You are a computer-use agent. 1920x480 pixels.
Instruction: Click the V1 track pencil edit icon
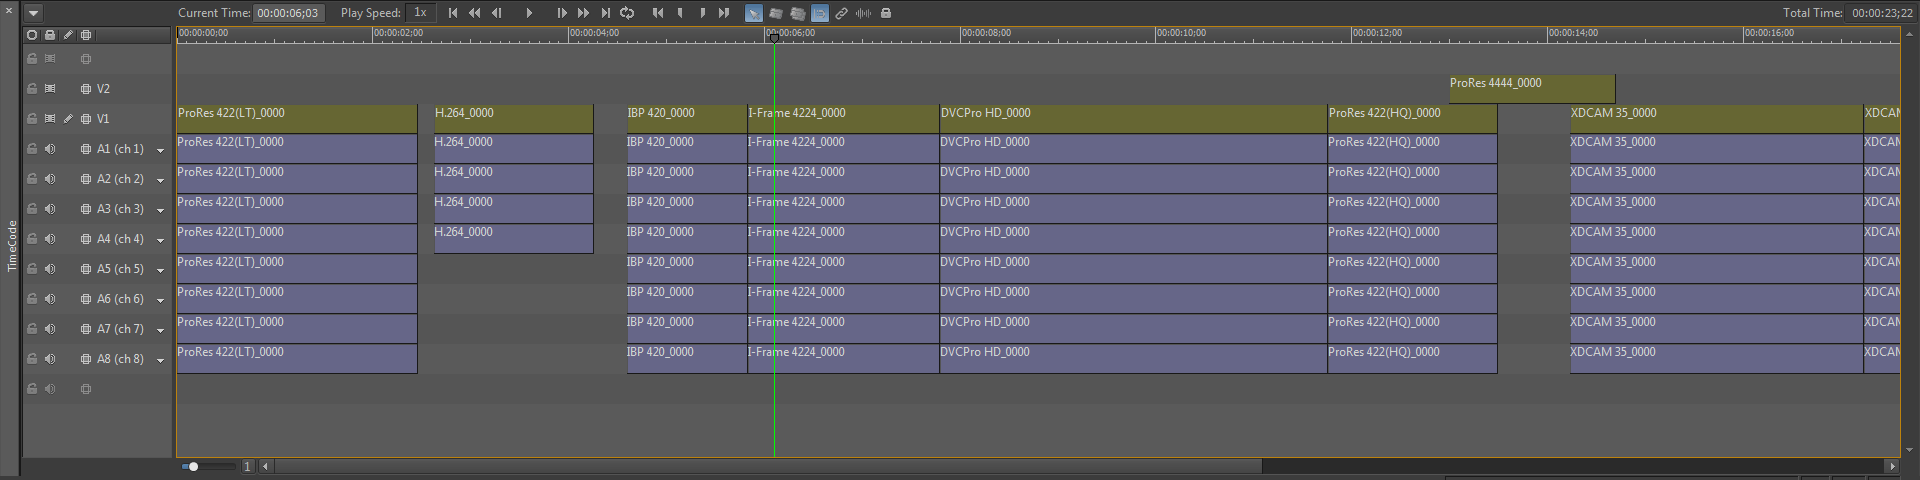coord(68,119)
